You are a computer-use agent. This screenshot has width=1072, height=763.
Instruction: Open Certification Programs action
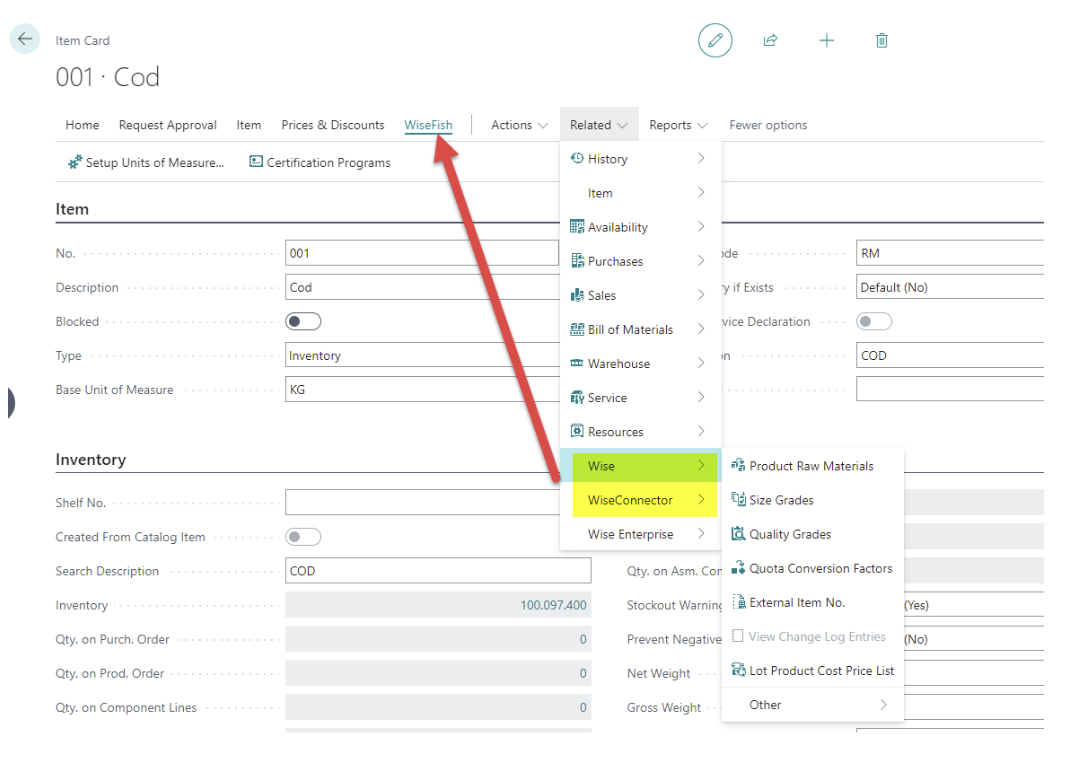tap(320, 163)
